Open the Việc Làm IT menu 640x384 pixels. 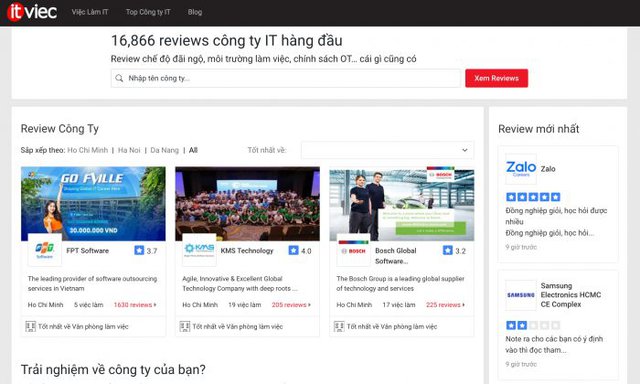click(x=90, y=12)
